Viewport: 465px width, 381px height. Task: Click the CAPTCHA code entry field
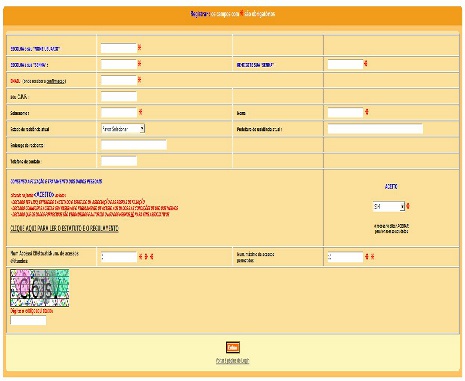click(x=28, y=321)
